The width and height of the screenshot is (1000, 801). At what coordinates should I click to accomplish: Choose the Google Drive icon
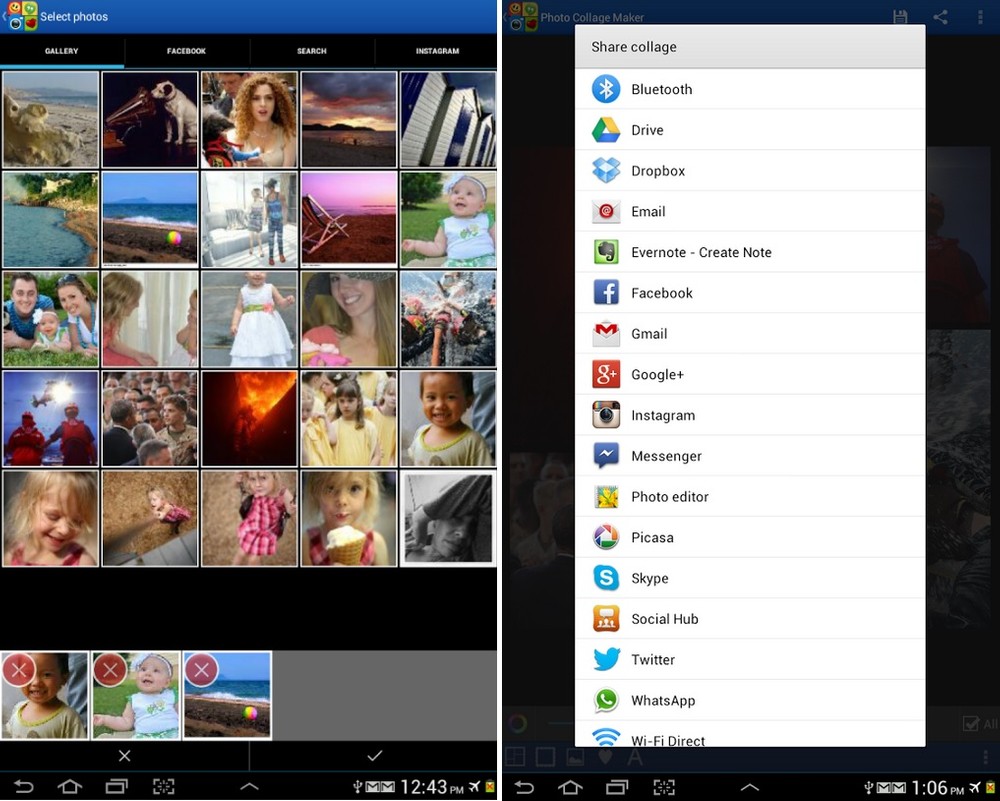(x=606, y=130)
